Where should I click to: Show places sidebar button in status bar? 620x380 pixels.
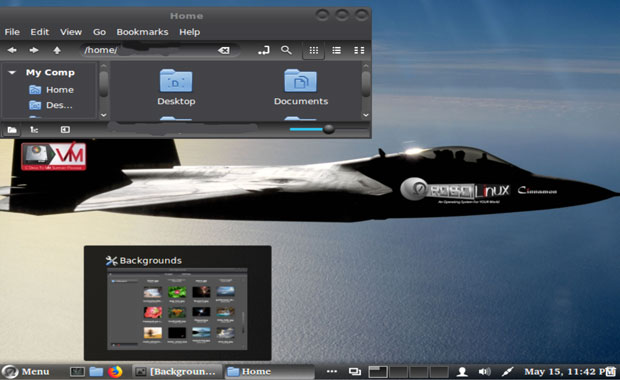coord(12,130)
